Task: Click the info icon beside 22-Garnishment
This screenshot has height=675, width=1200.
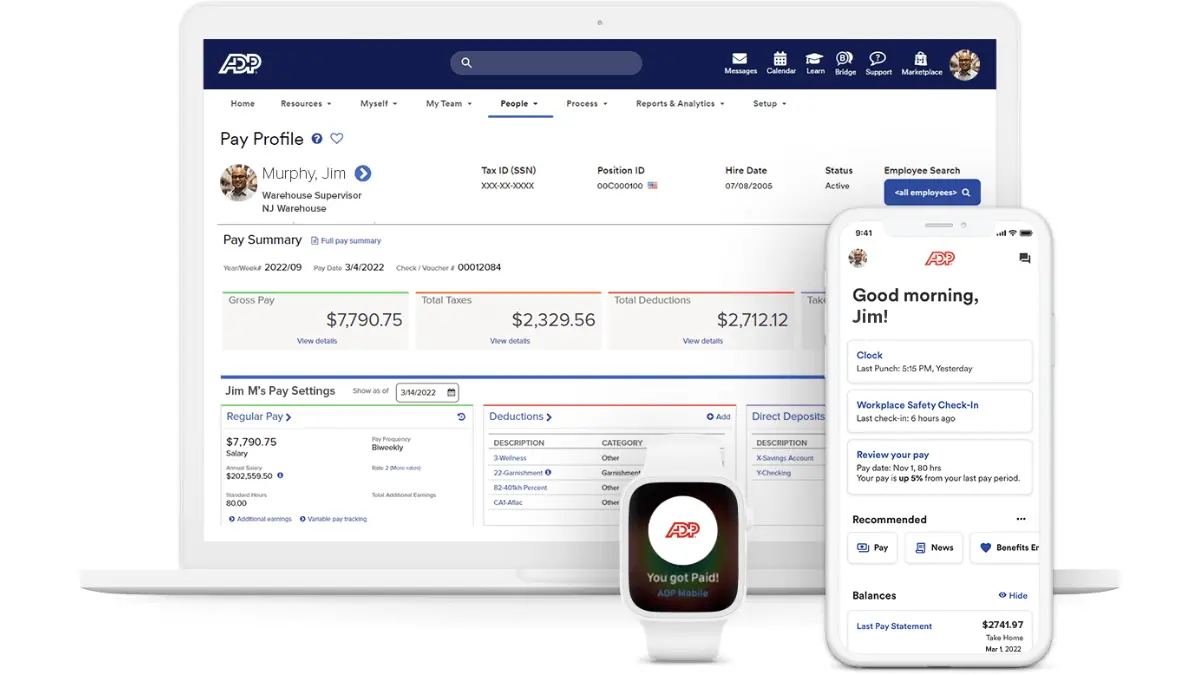Action: point(548,472)
